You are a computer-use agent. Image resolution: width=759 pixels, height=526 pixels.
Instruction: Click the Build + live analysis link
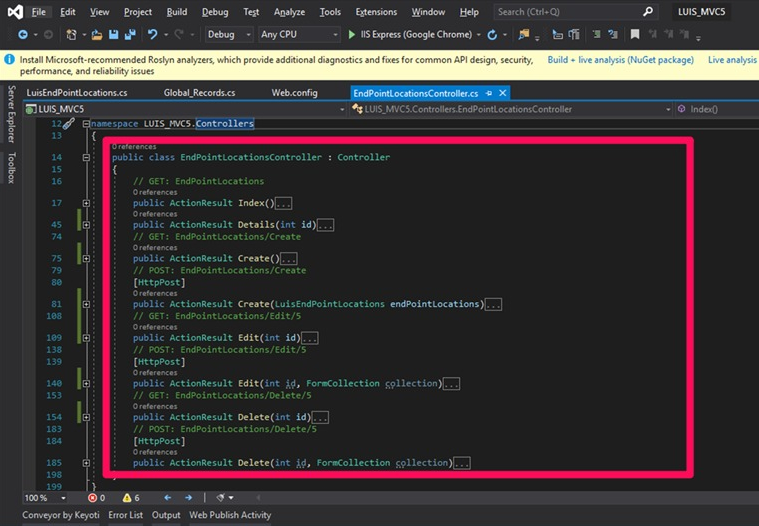click(x=620, y=60)
